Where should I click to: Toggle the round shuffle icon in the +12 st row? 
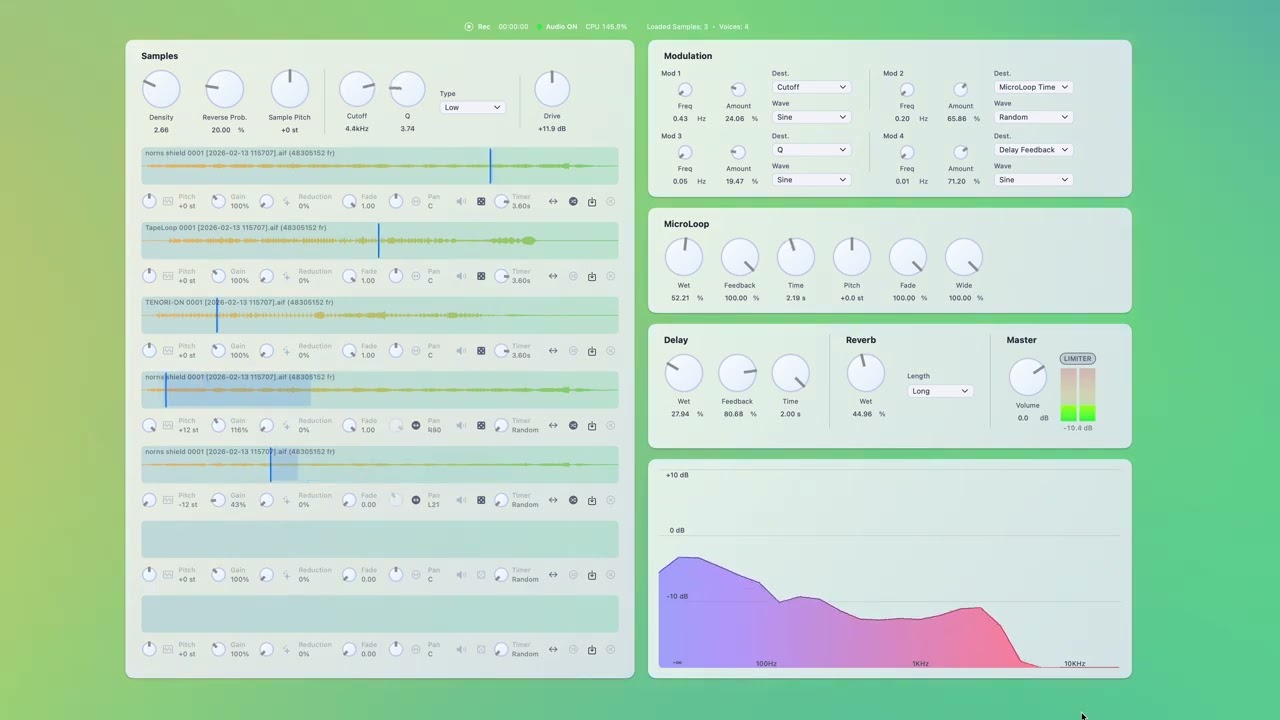coord(573,425)
